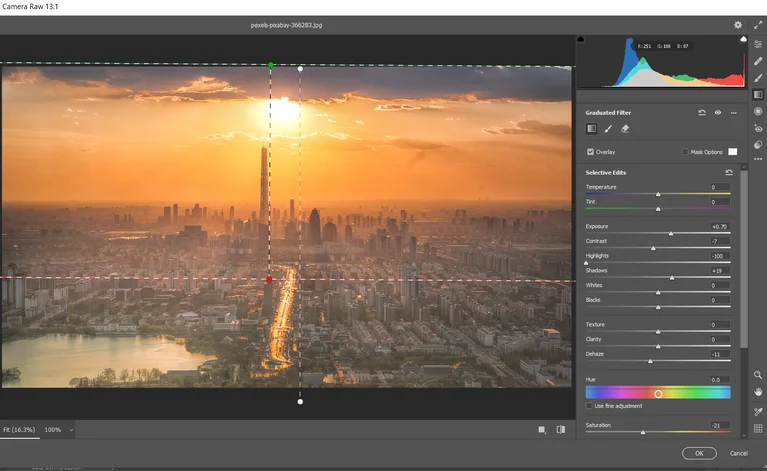Open Graduated Filter more options menu
767x471 pixels.
(x=733, y=113)
